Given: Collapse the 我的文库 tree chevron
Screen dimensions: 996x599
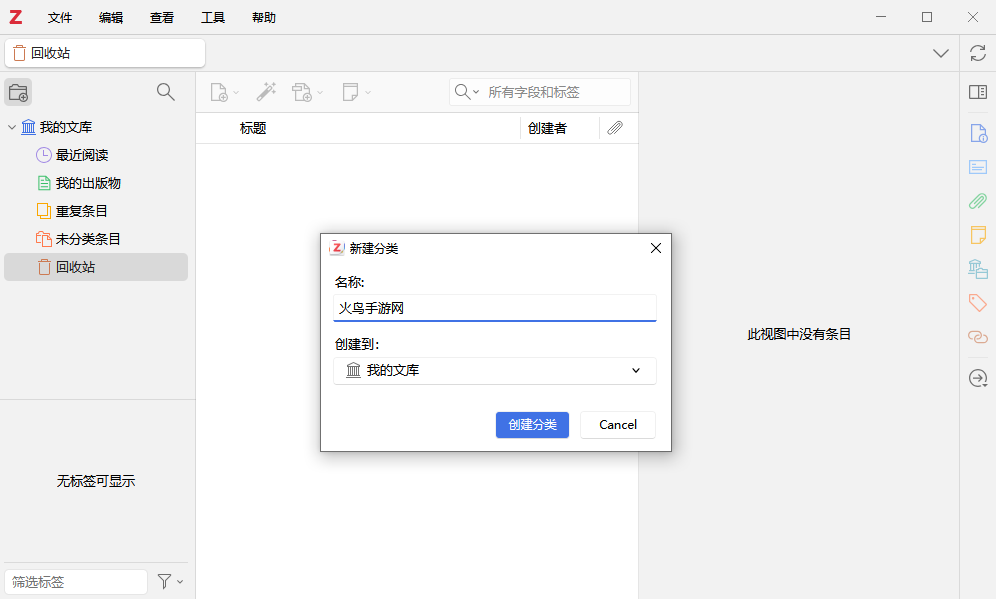Looking at the screenshot, I should [x=11, y=128].
